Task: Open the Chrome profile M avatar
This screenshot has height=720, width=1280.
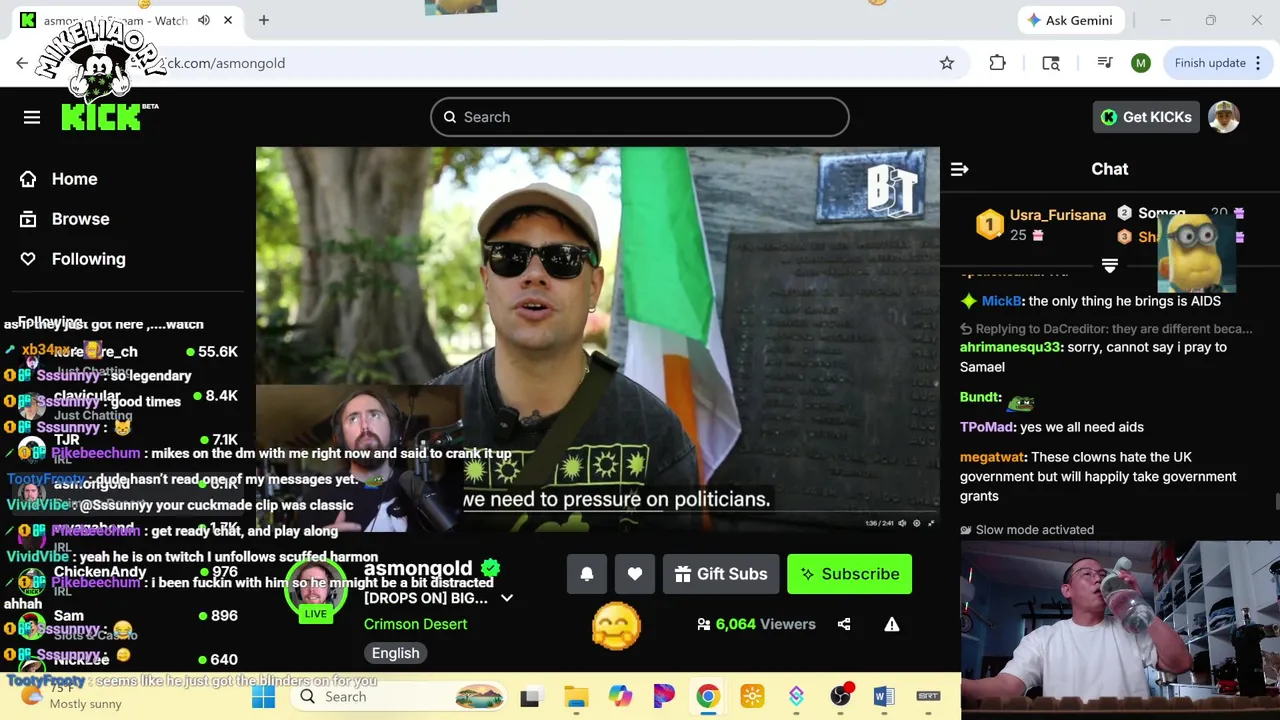Action: [x=1141, y=63]
